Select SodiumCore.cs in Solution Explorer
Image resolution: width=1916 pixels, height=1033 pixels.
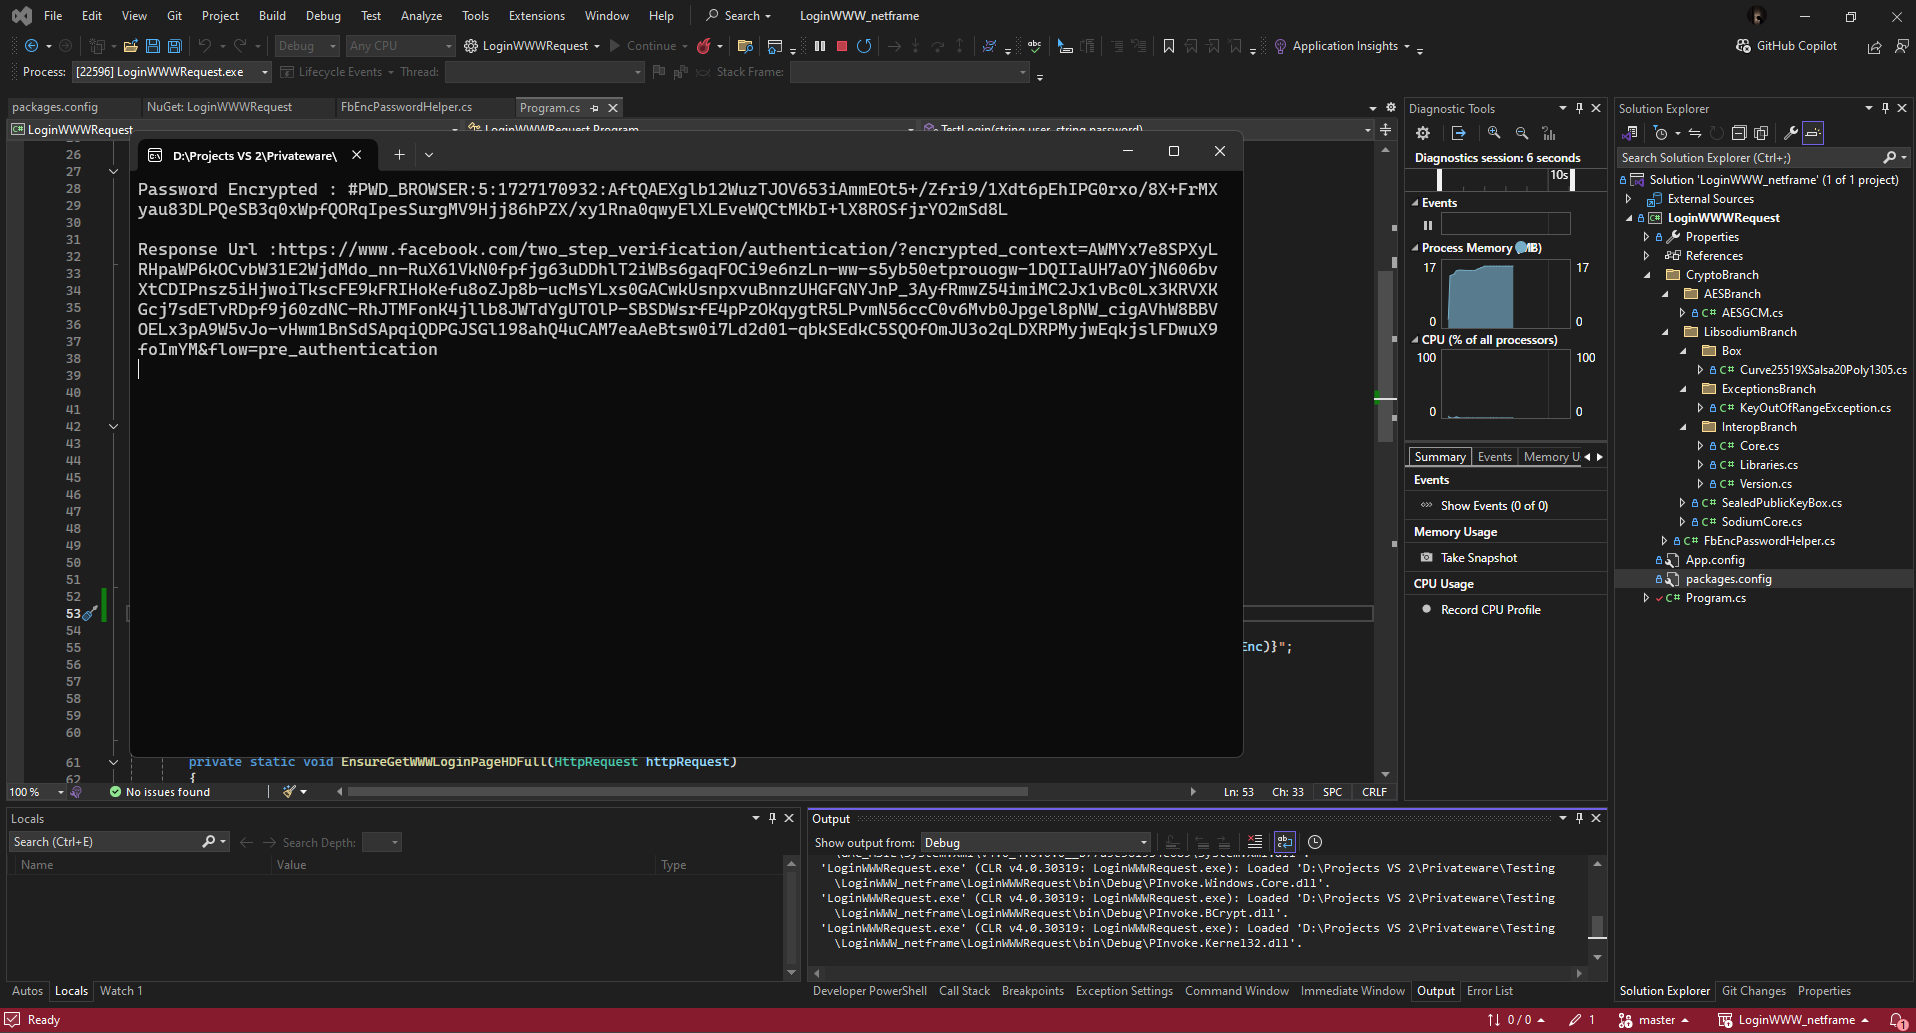[x=1761, y=522]
